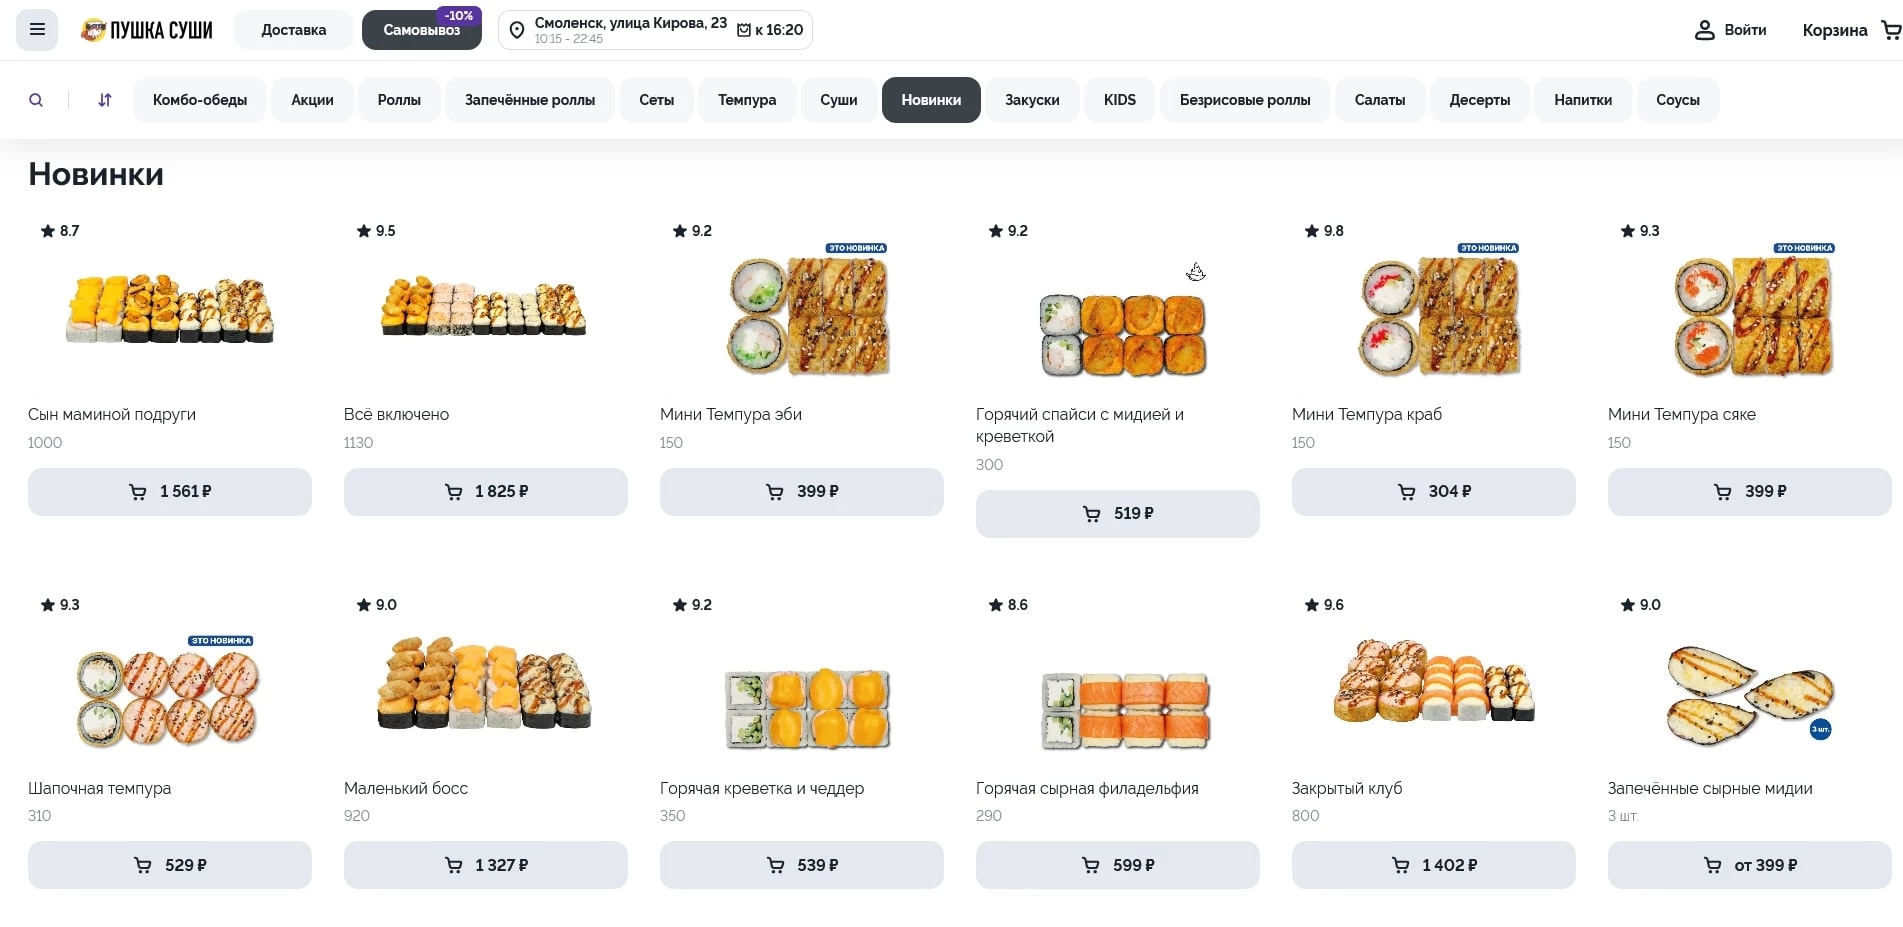Add Сын маминой подруги for 1 561 ₽
1903x927 pixels.
tap(170, 492)
